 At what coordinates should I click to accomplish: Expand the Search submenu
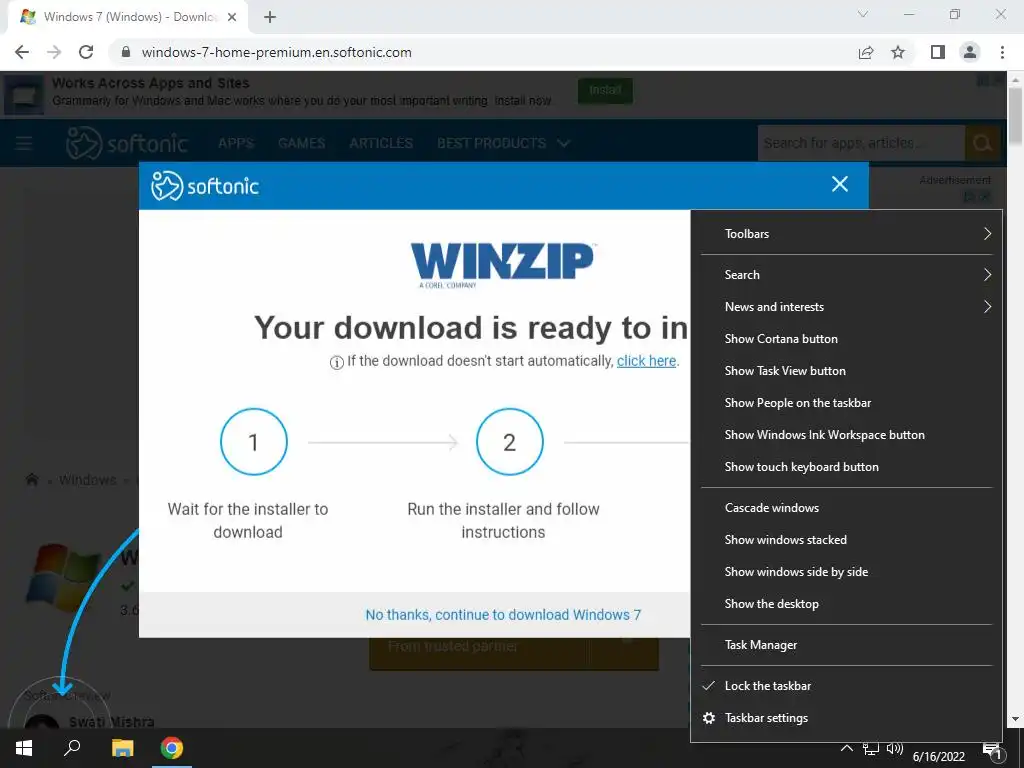point(846,274)
